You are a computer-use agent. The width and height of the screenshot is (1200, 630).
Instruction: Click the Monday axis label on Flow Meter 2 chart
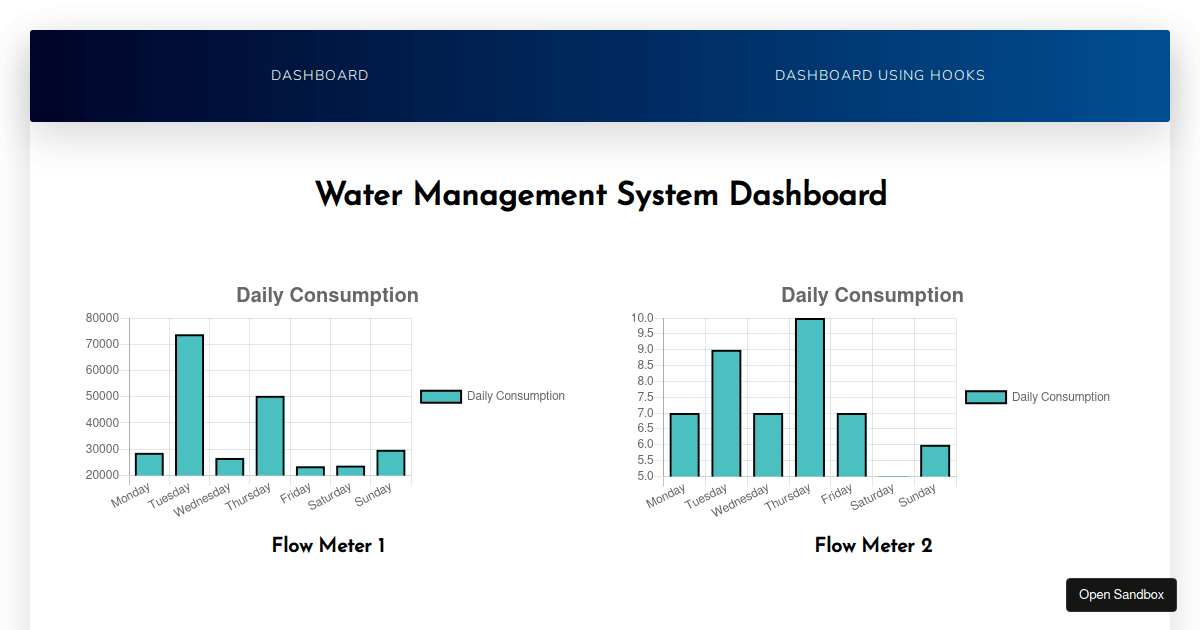click(x=668, y=493)
